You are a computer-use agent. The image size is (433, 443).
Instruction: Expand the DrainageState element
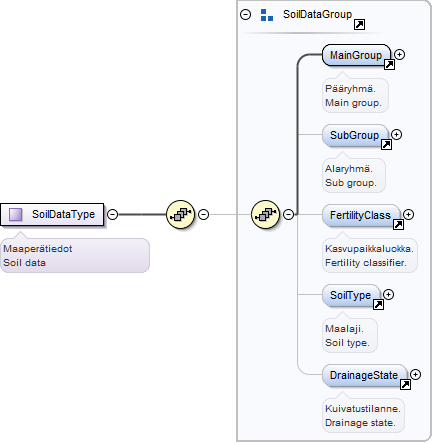tap(415, 374)
